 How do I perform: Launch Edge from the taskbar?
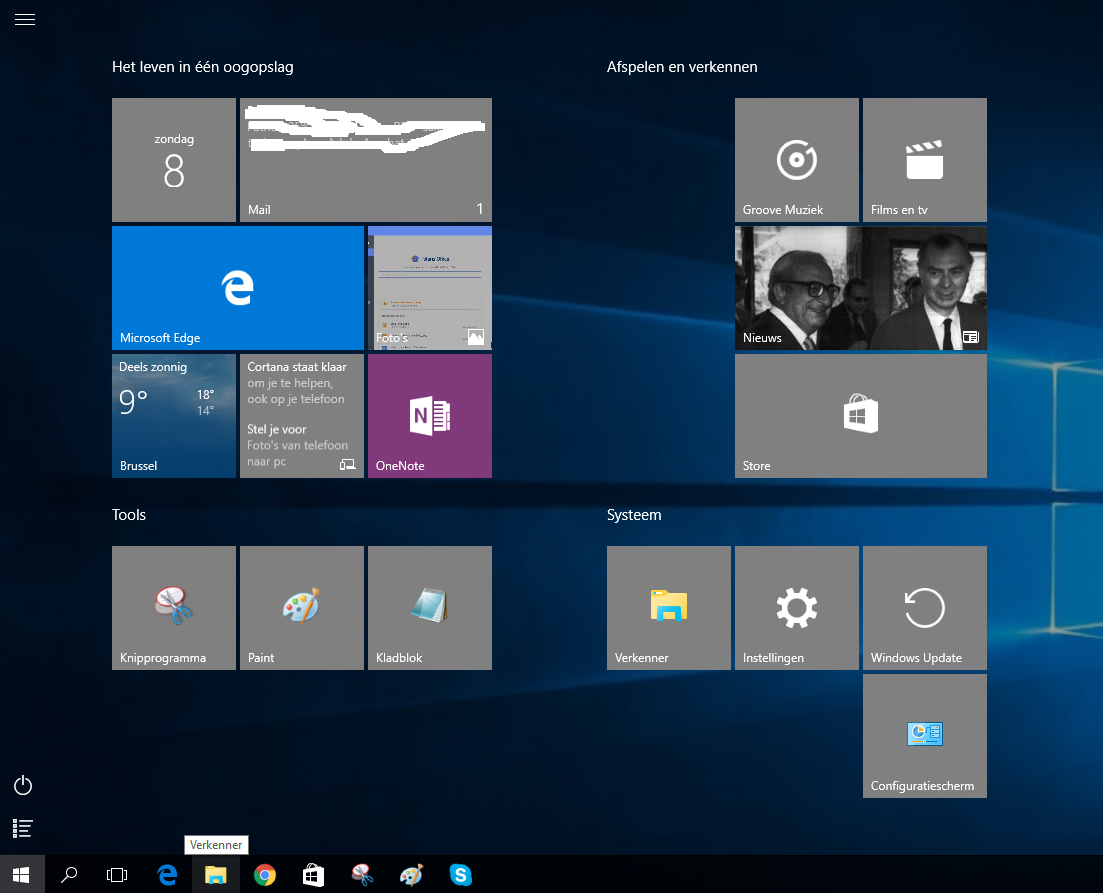(167, 875)
